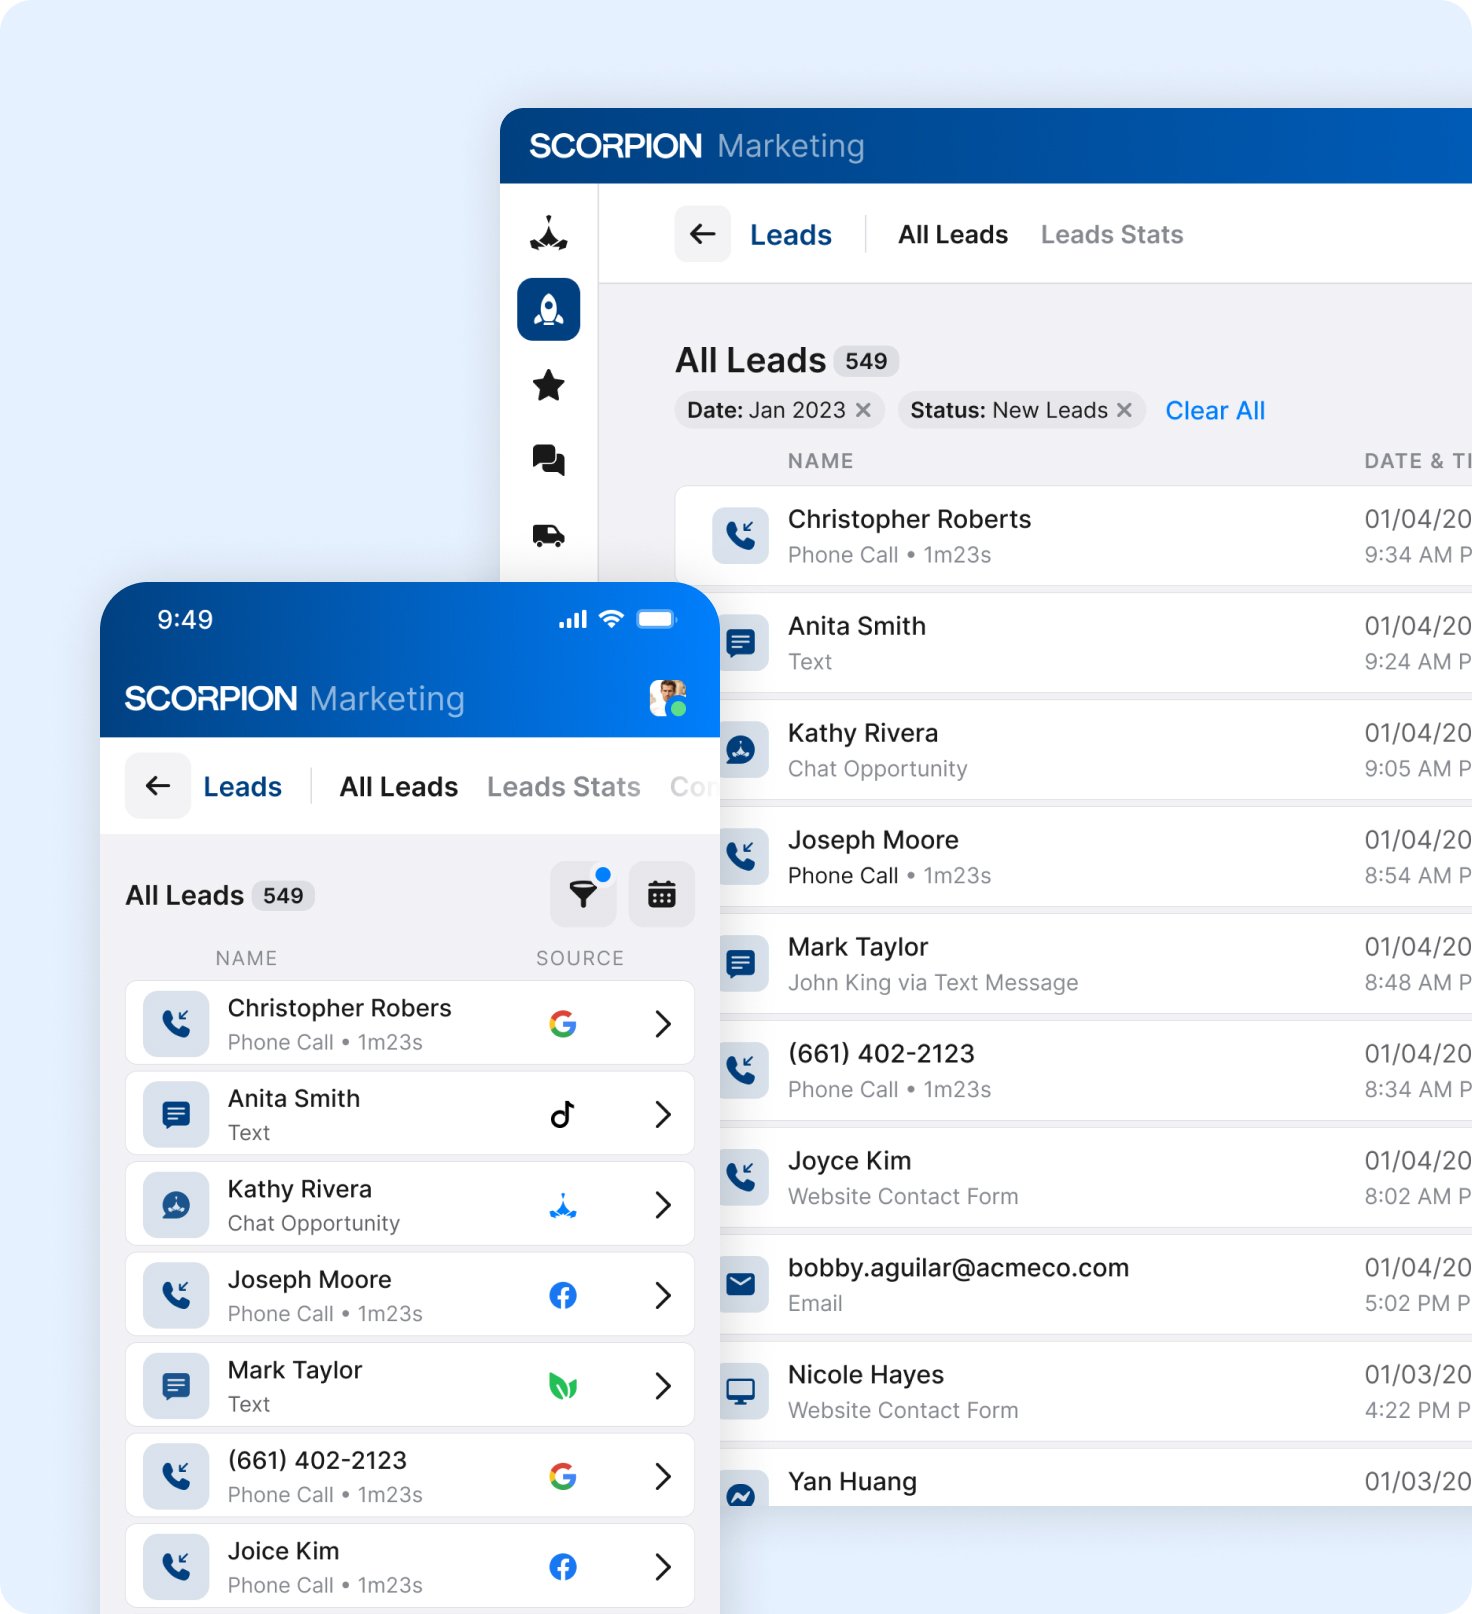This screenshot has height=1614, width=1472.
Task: Remove the Status: New Leads filter chip
Action: (1124, 410)
